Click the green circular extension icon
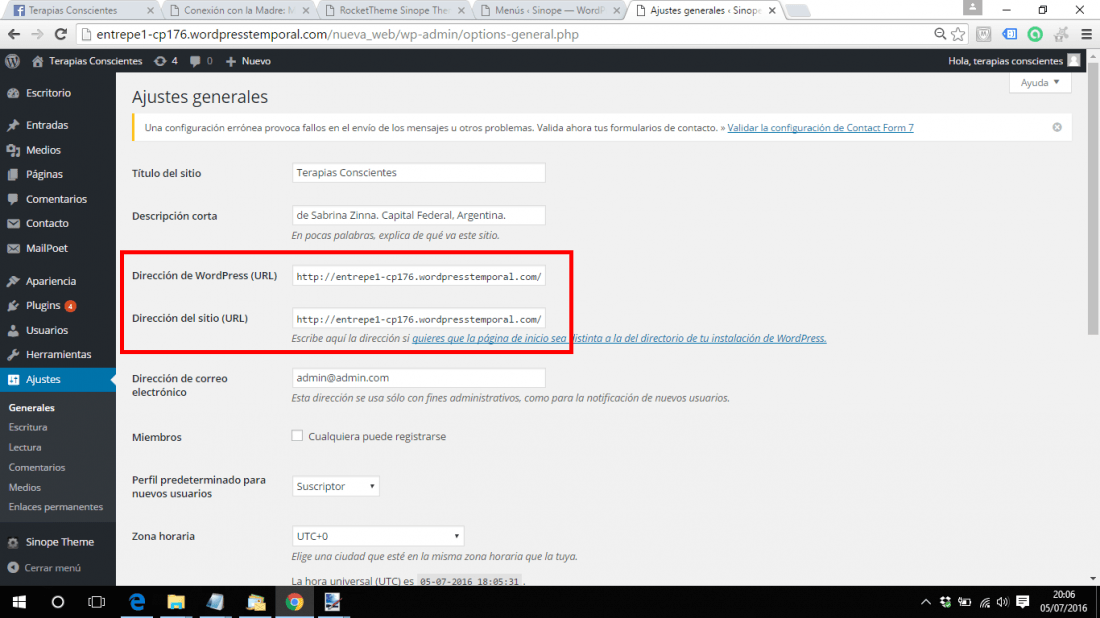The width and height of the screenshot is (1100, 618). [1035, 34]
